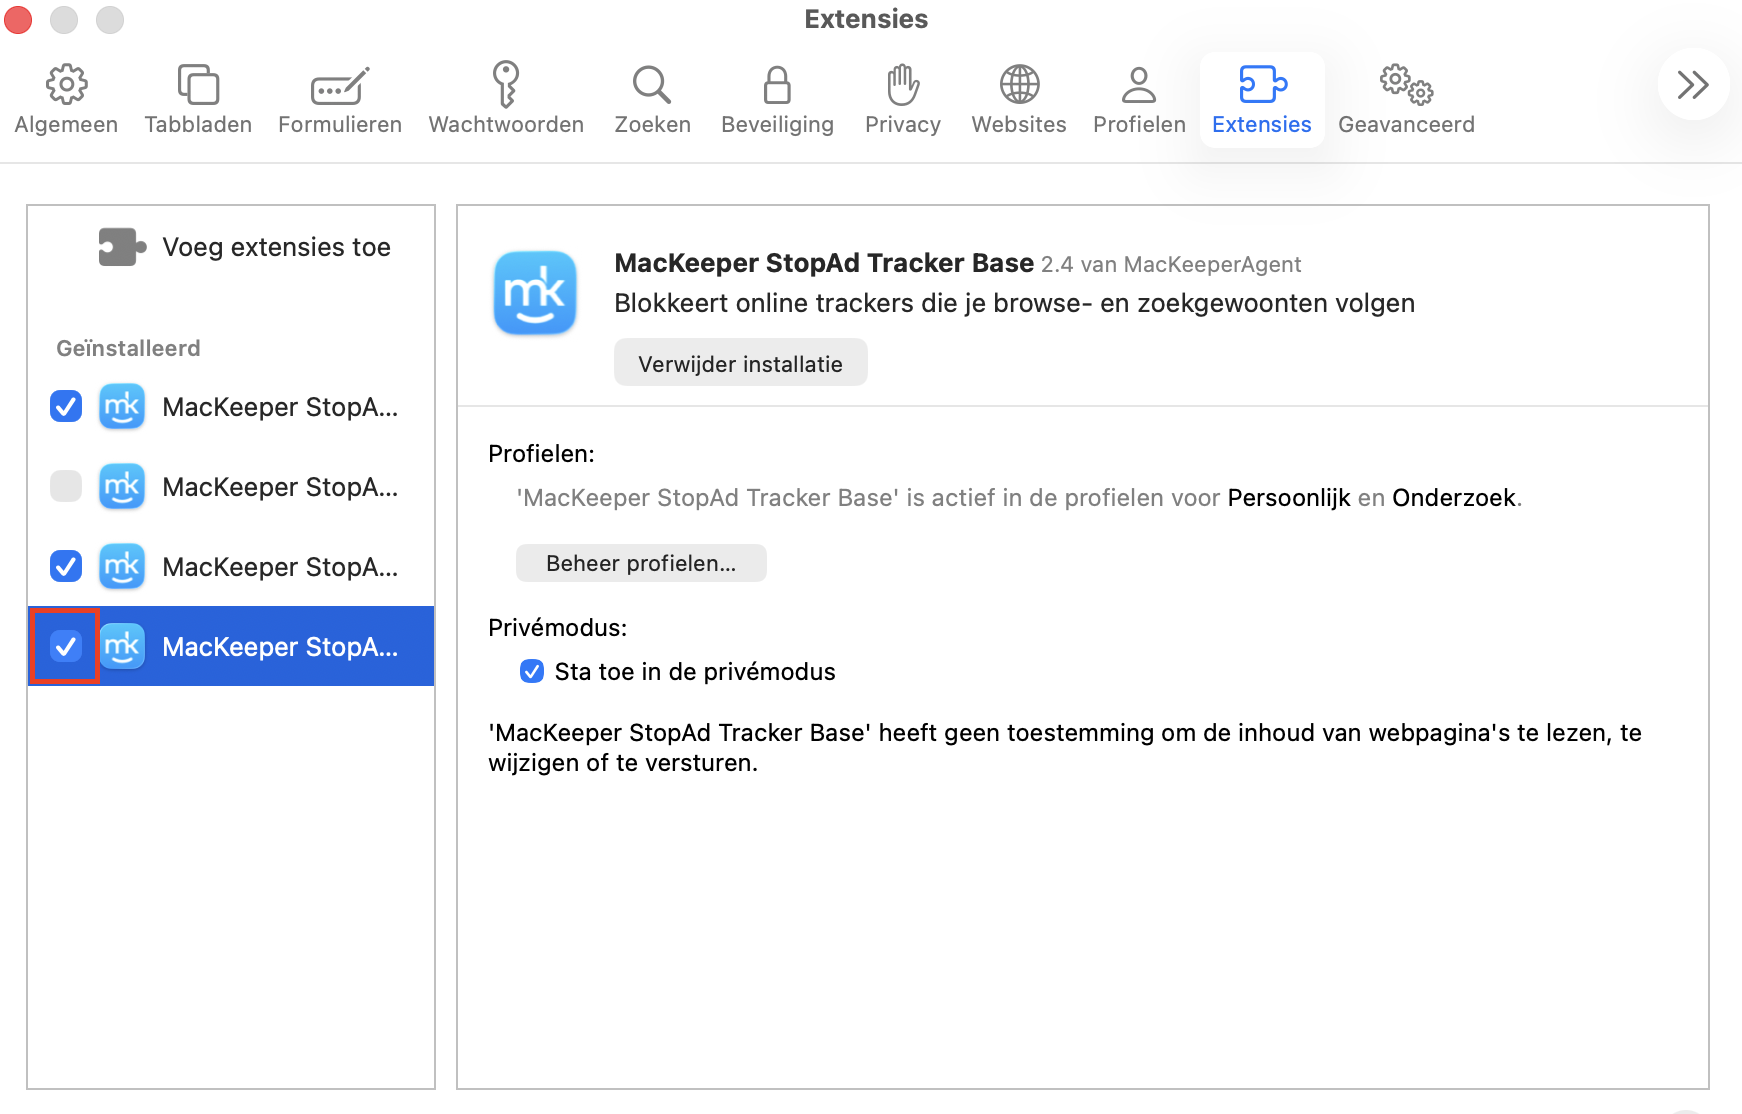This screenshot has width=1742, height=1114.
Task: Open the Extensies puzzle icon
Action: pyautogui.click(x=1262, y=85)
